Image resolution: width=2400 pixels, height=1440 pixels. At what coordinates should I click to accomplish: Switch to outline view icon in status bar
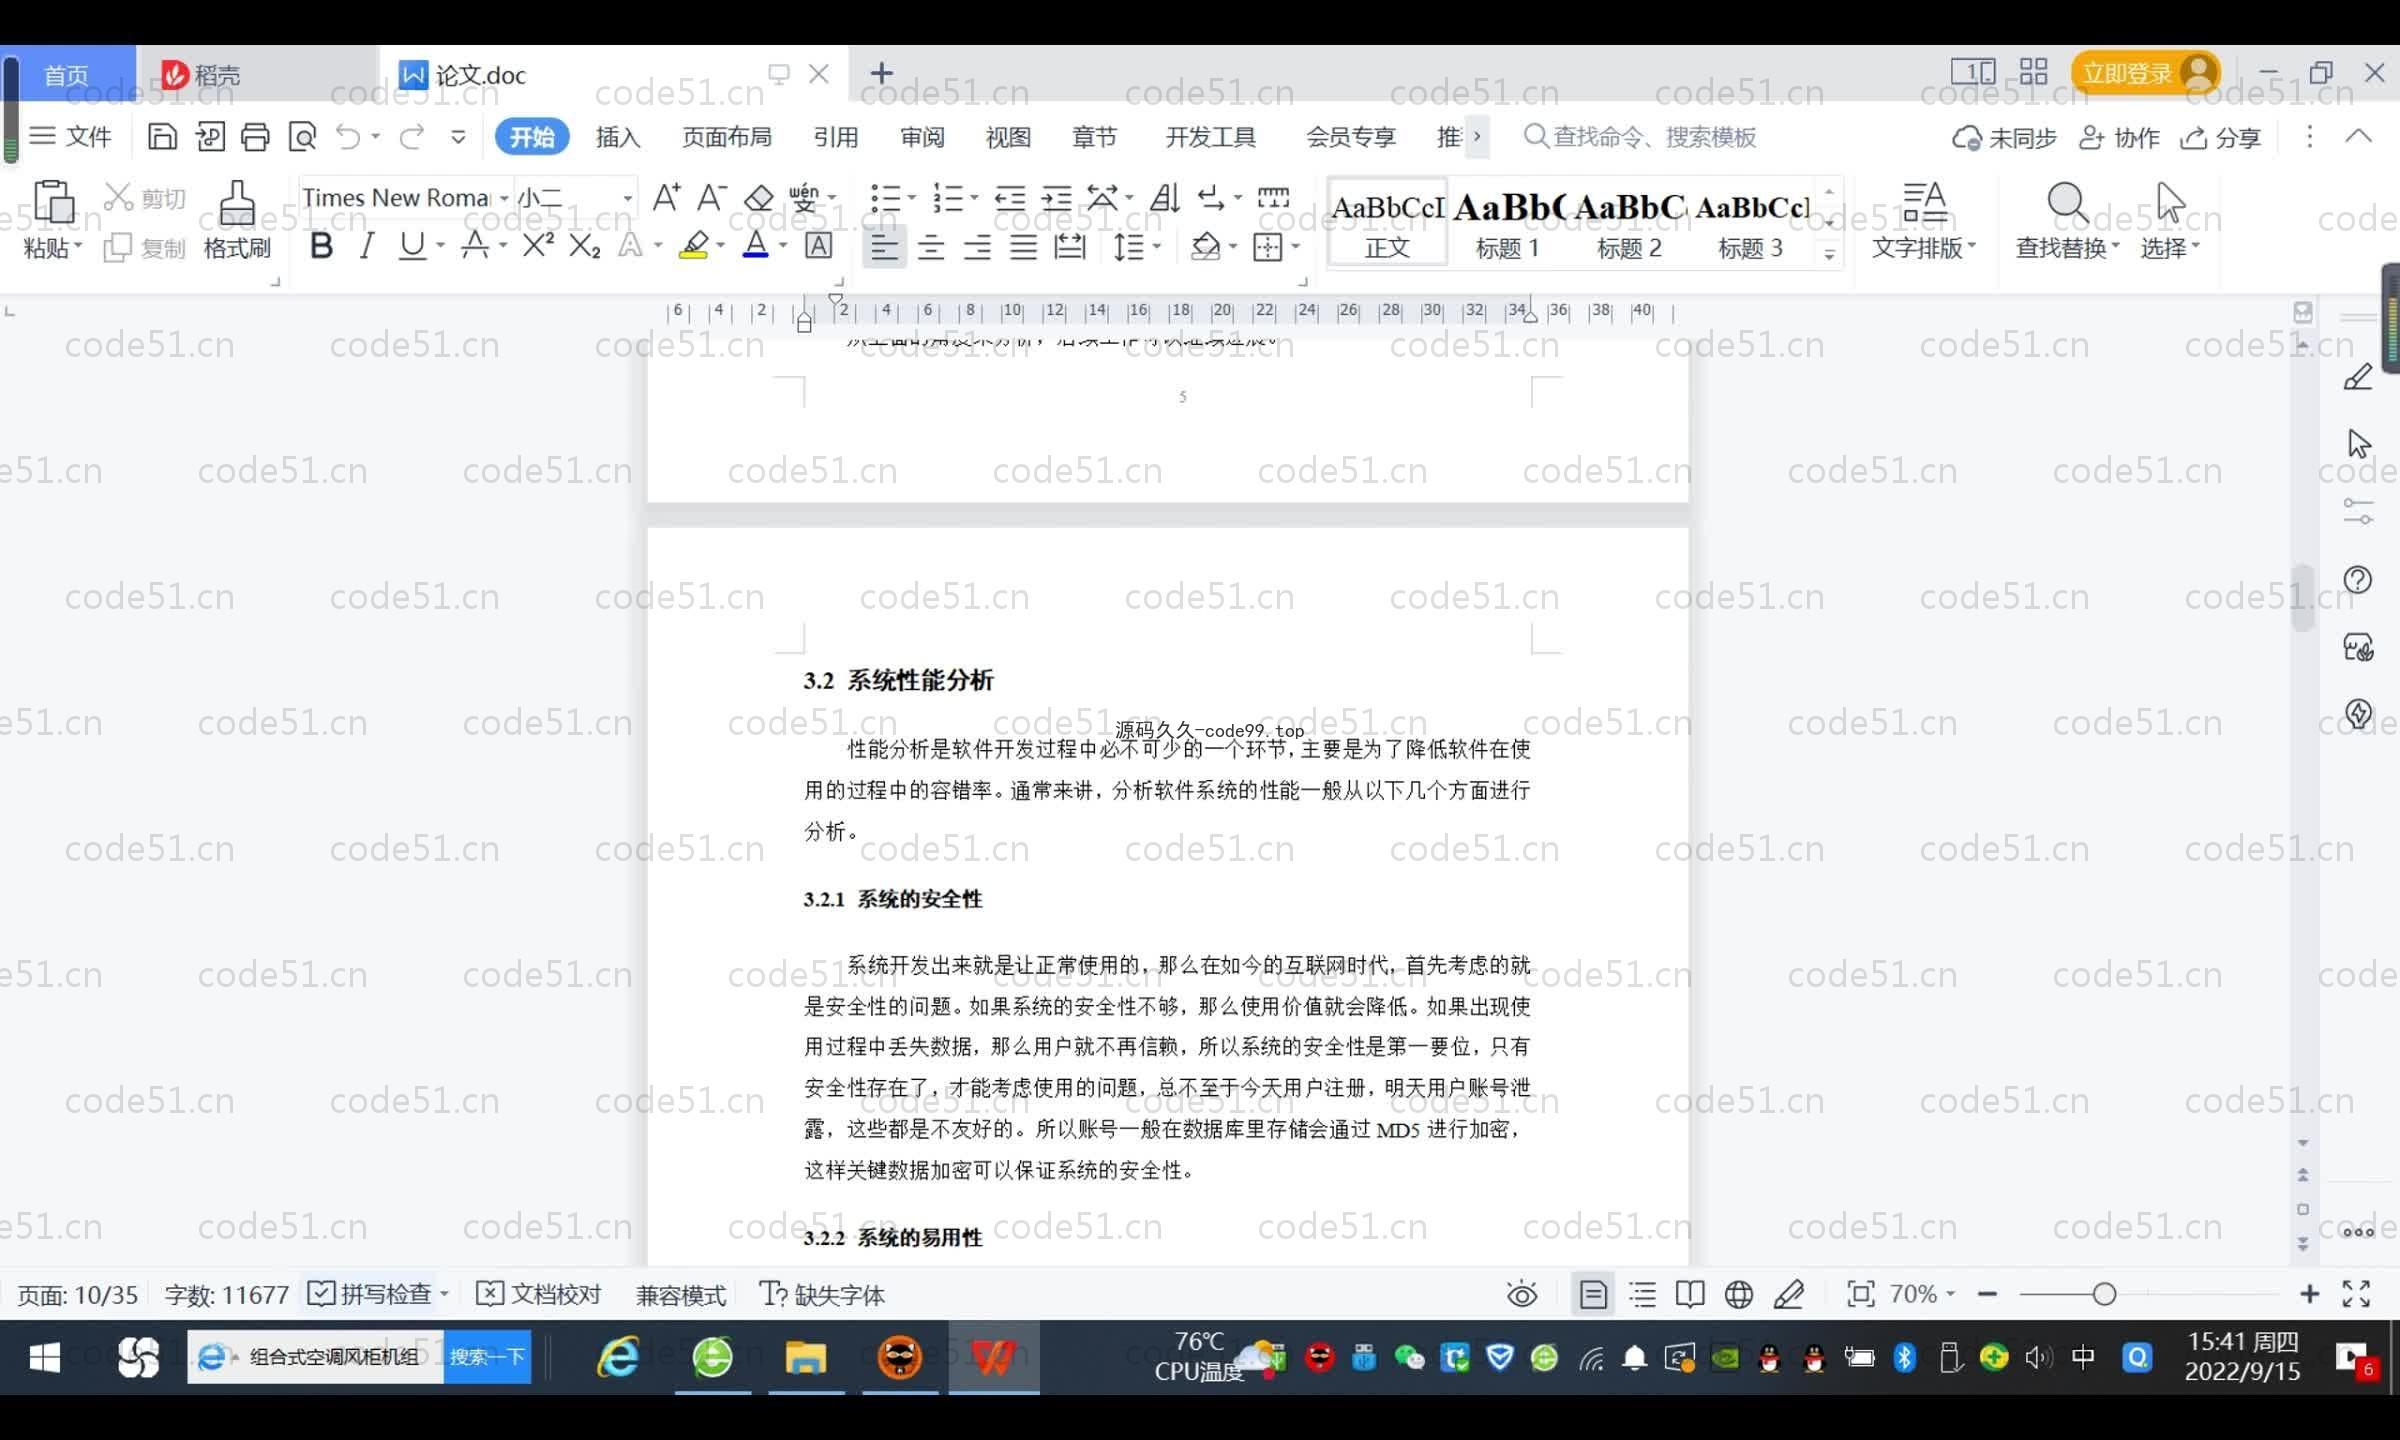click(x=1642, y=1294)
